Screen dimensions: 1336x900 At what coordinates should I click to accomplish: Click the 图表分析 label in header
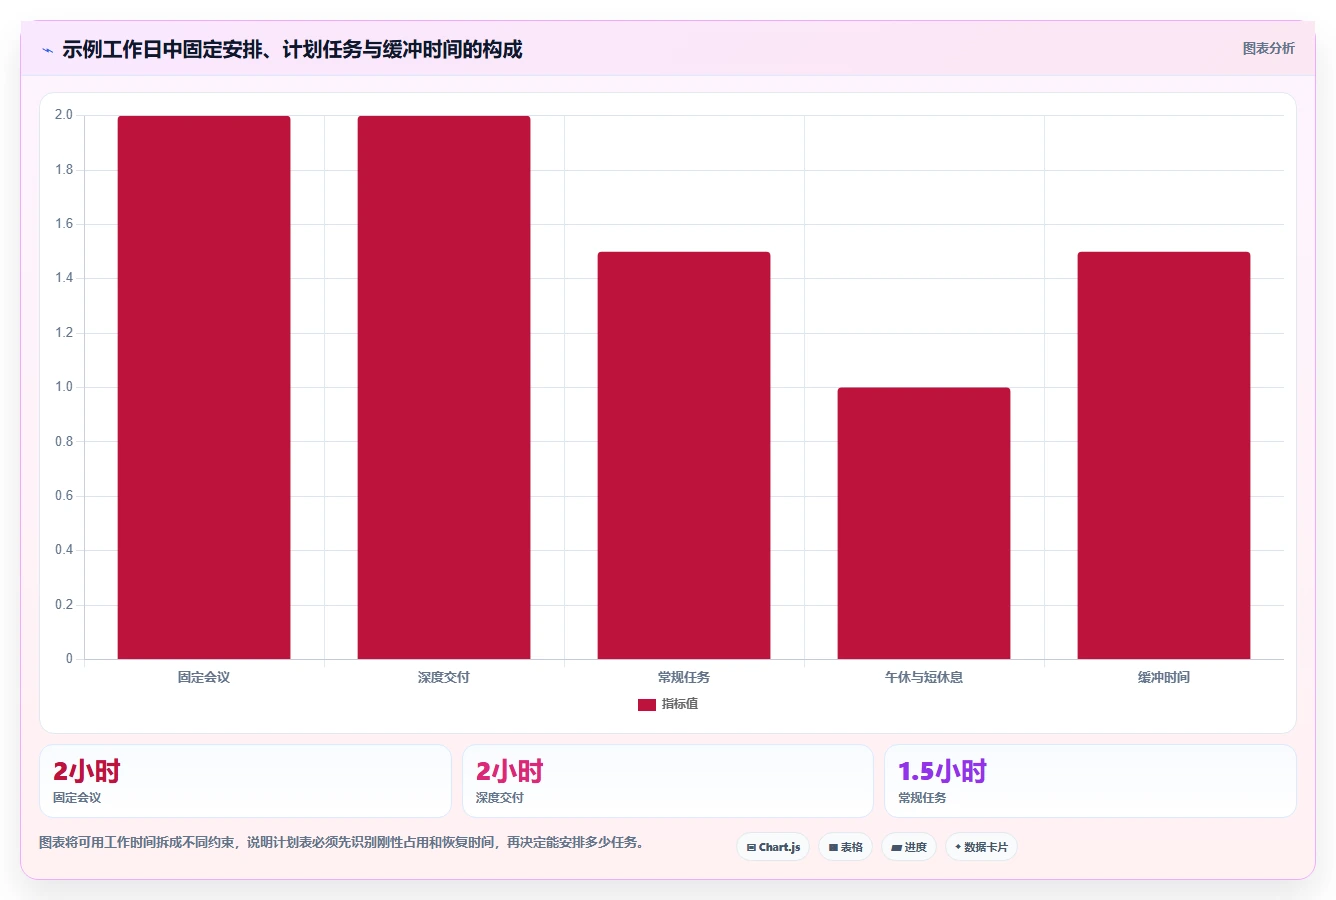(1268, 48)
